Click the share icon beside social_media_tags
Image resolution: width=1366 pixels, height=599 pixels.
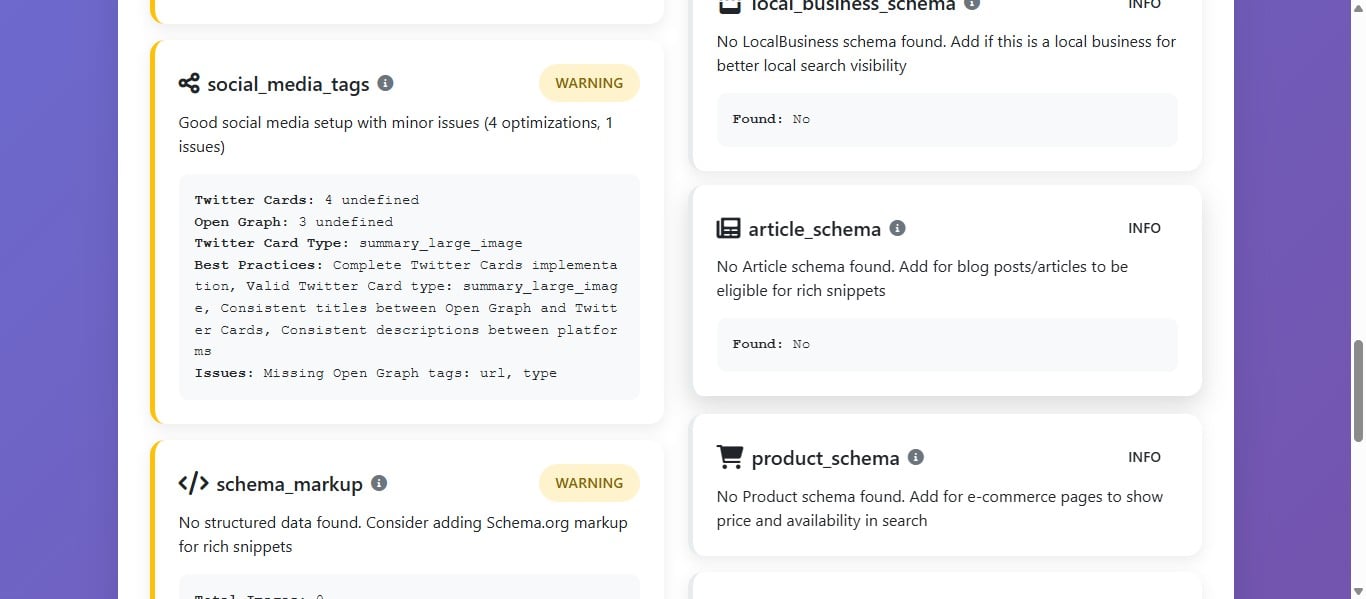point(189,84)
